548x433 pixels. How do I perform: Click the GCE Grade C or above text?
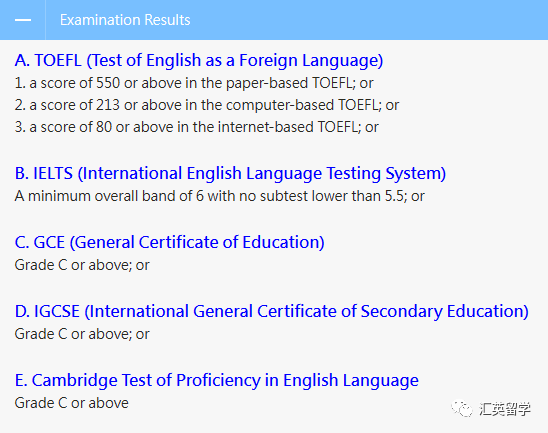[82, 265]
